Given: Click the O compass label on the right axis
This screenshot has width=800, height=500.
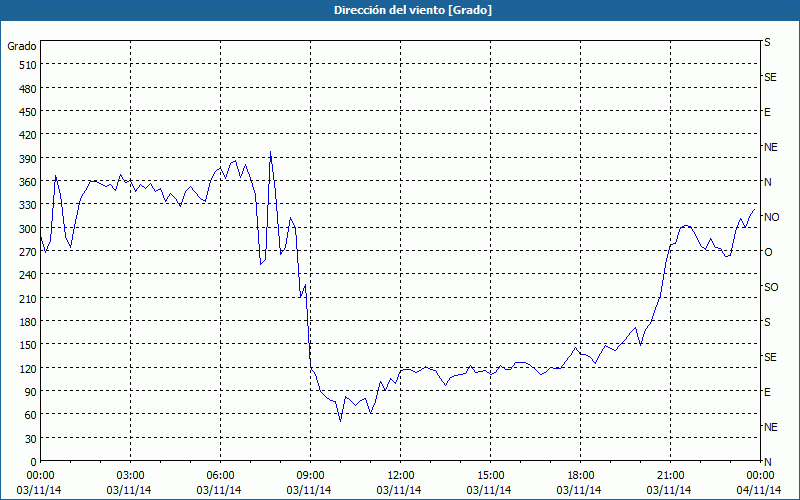Looking at the screenshot, I should (x=768, y=252).
